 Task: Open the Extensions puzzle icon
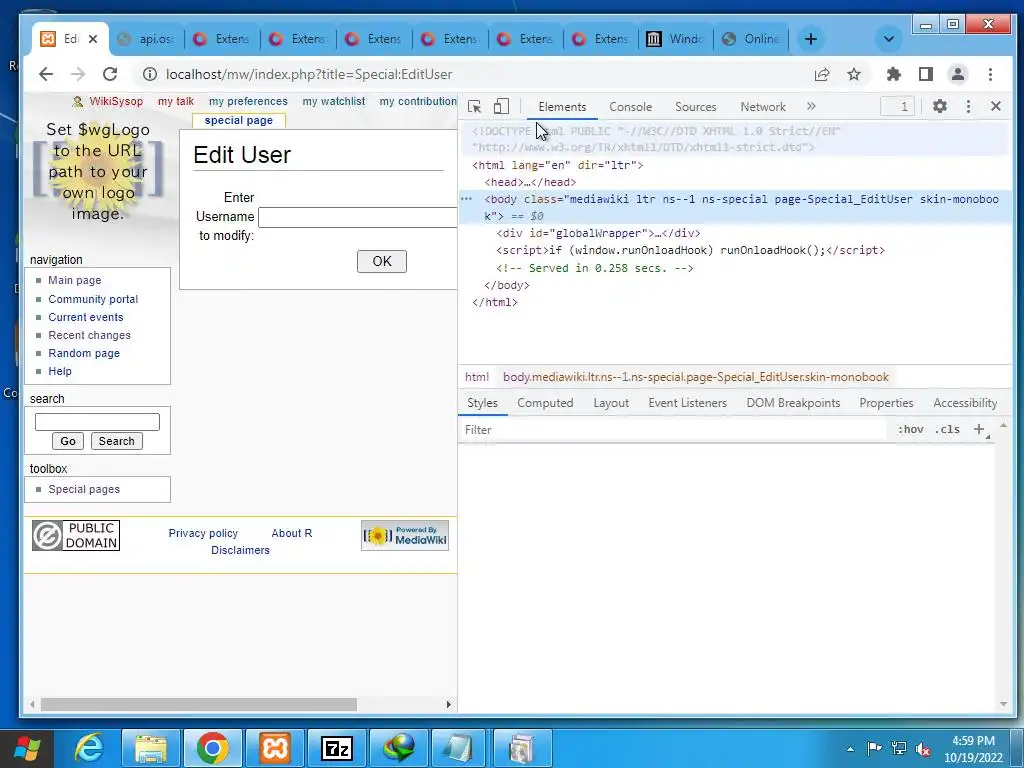click(x=893, y=74)
